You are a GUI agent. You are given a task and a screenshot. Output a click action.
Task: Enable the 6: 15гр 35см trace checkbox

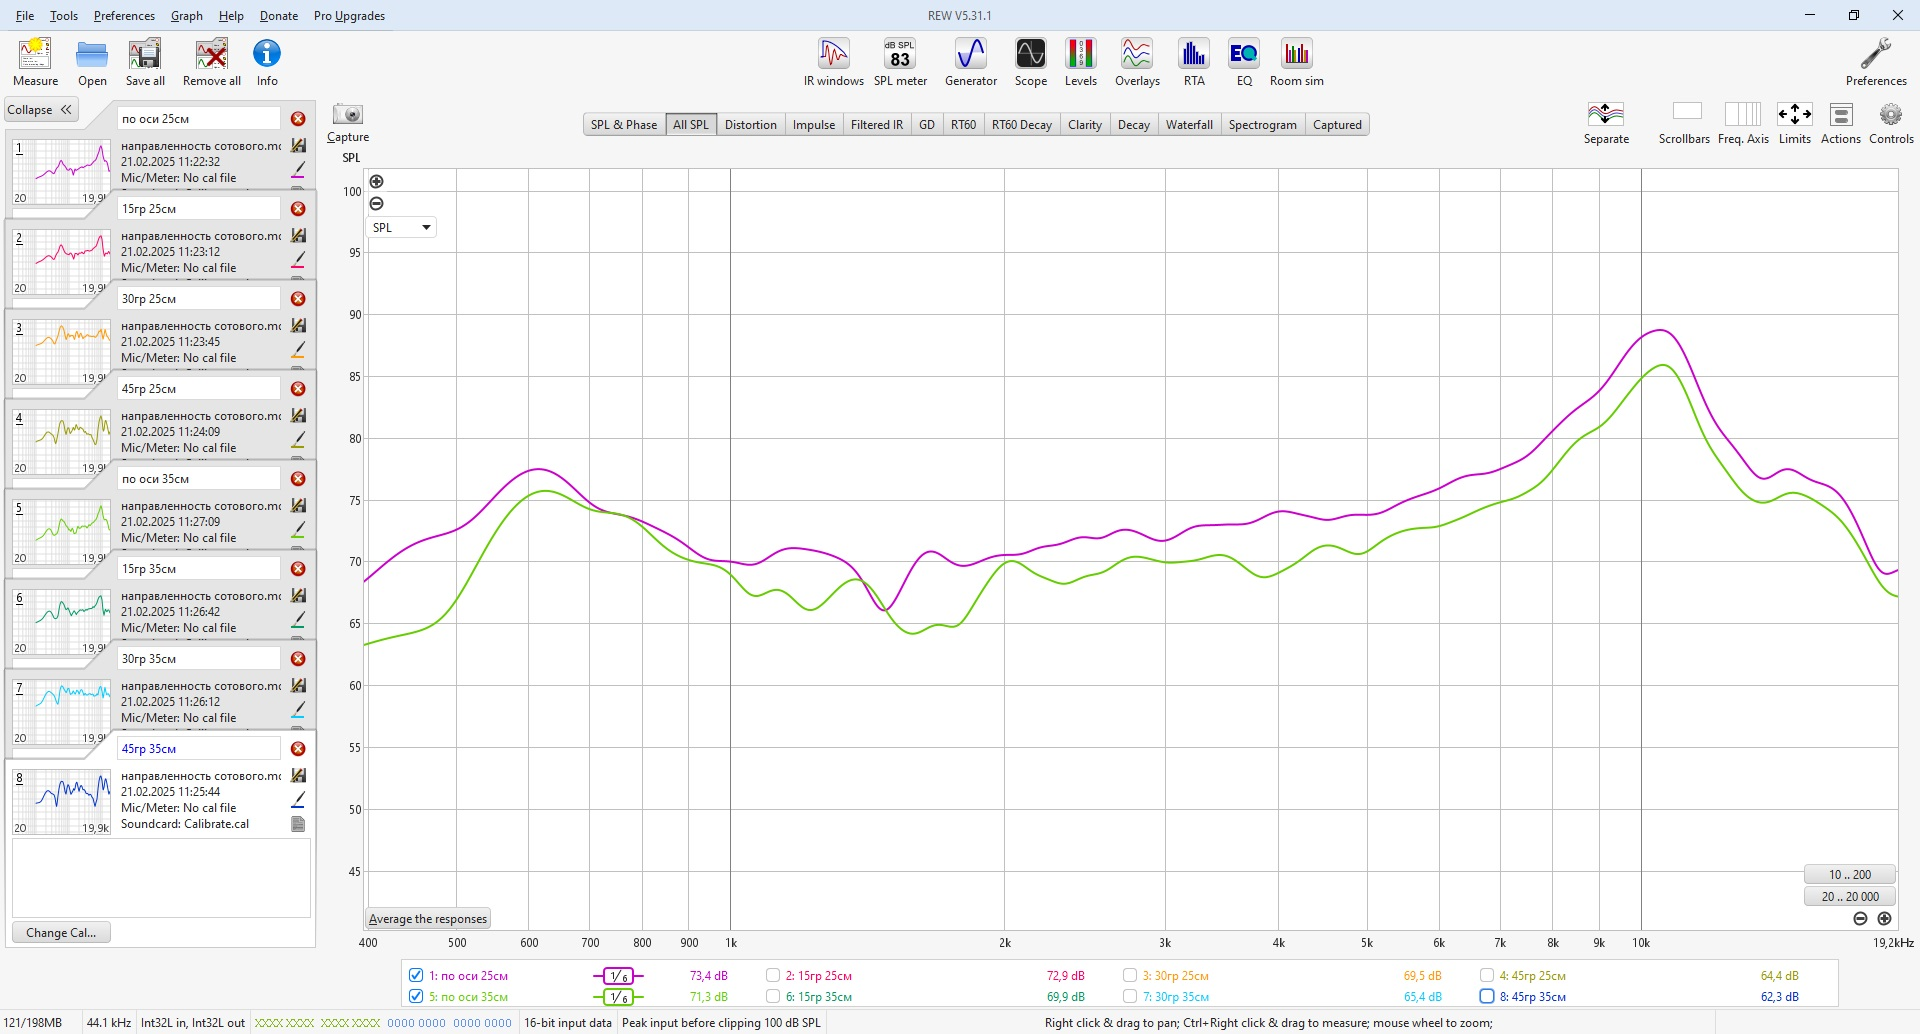pos(773,996)
